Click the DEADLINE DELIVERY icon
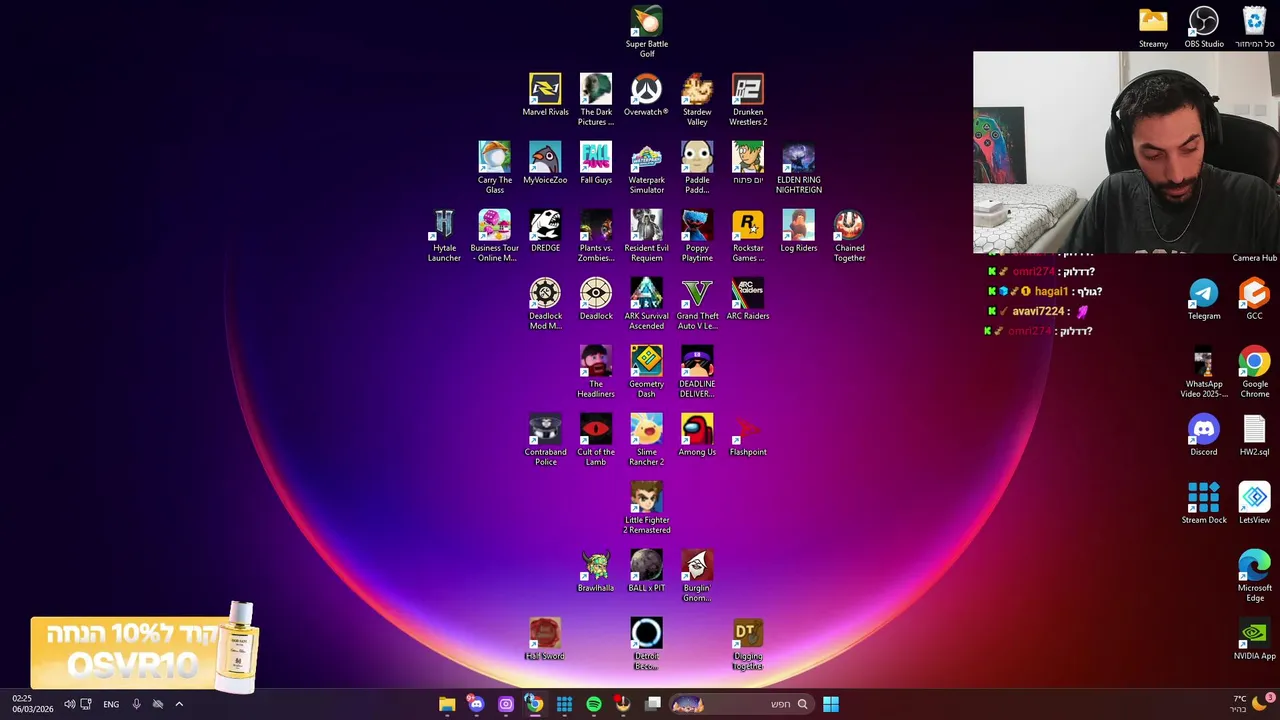Image resolution: width=1280 pixels, height=720 pixels. click(697, 372)
